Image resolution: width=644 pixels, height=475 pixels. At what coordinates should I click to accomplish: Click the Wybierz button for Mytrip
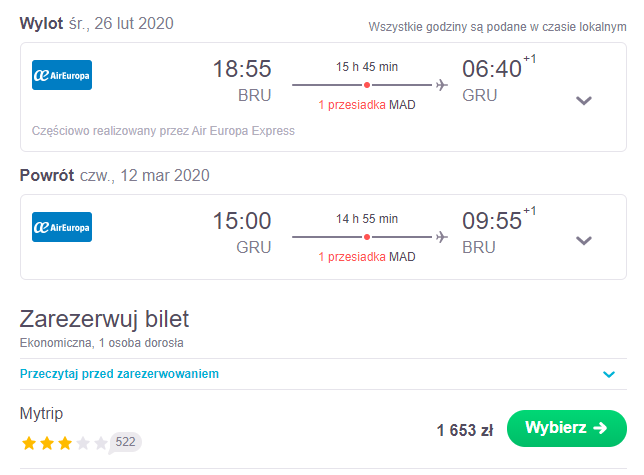pyautogui.click(x=567, y=428)
